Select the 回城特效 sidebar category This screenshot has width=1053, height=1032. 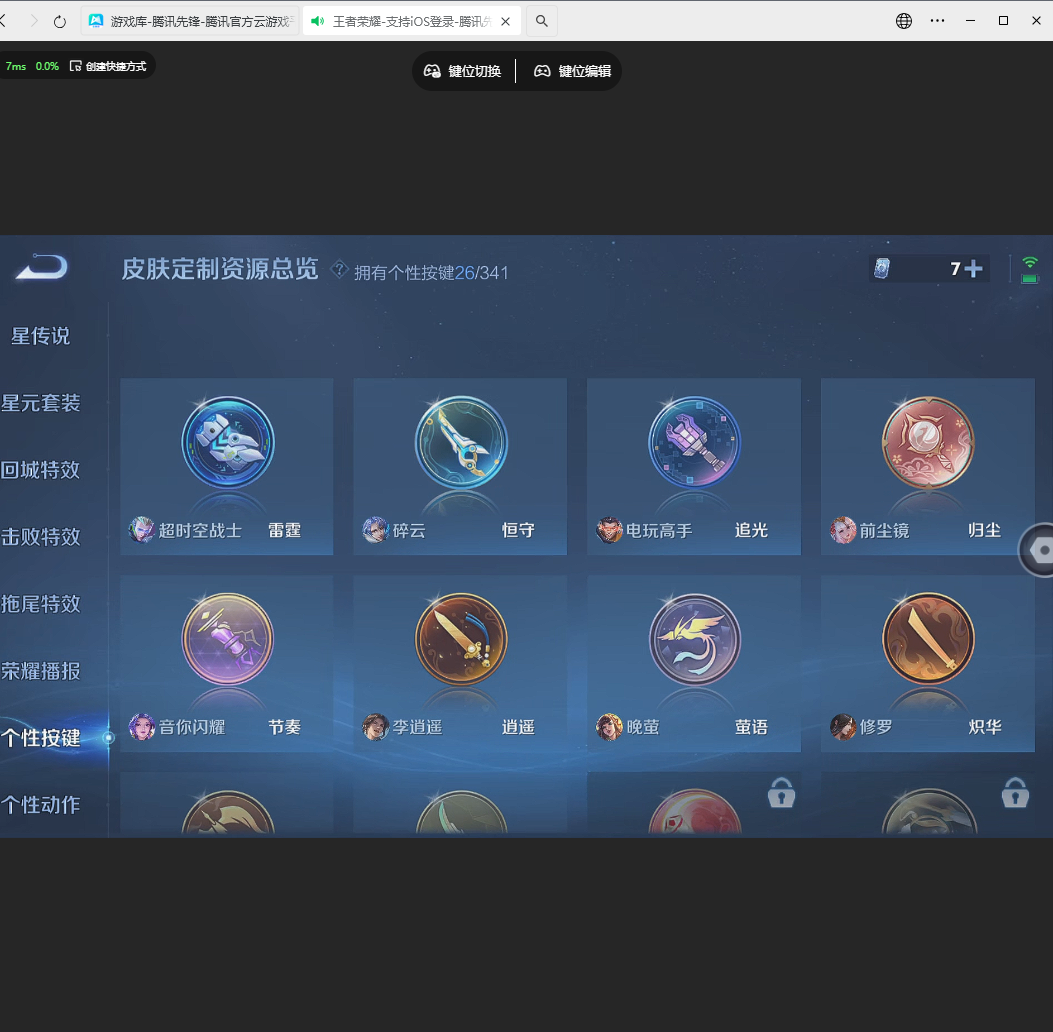click(40, 470)
